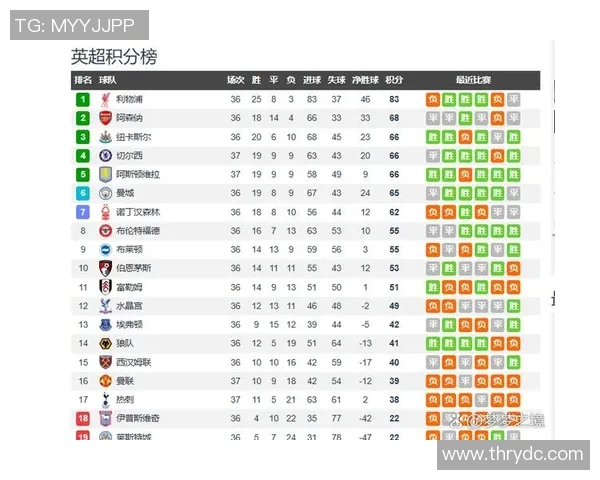This screenshot has width=600, height=480.
Task: Click the 最近比赛 column header
Action: click(473, 80)
